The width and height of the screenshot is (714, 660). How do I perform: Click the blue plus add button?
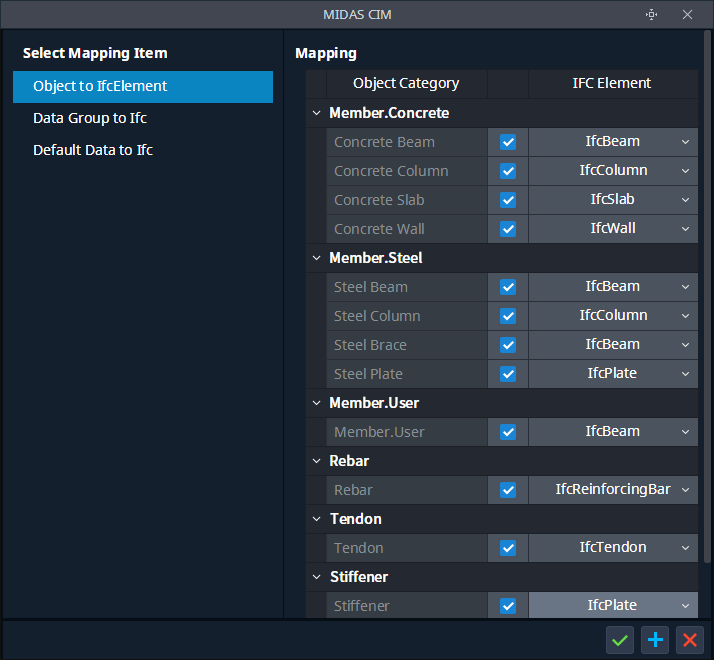coord(655,640)
